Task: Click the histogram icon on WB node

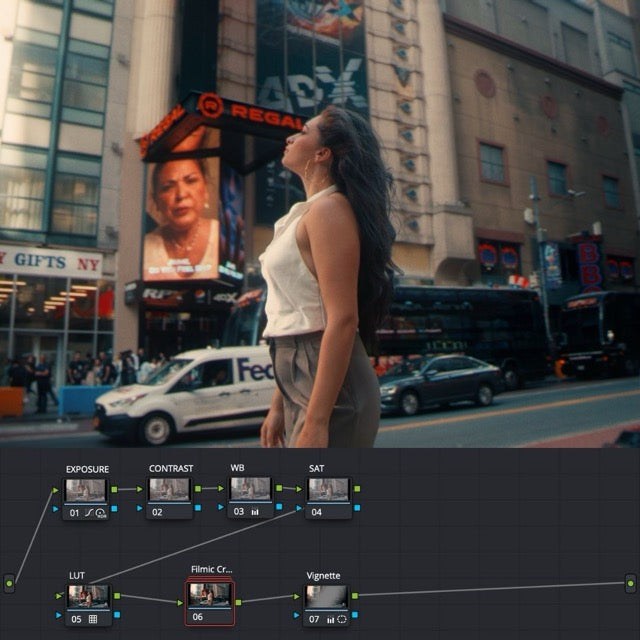Action: click(254, 512)
